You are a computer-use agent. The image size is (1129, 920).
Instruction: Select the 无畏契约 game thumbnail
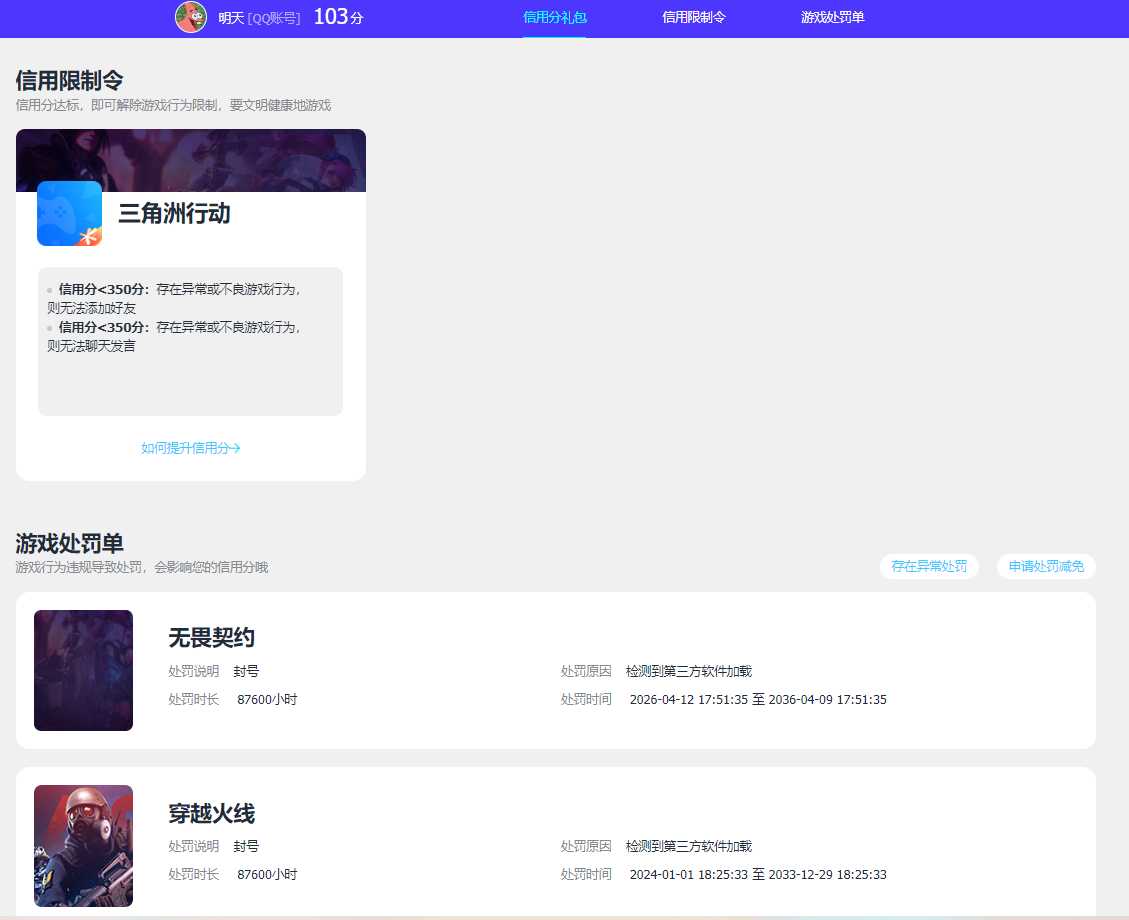point(84,670)
